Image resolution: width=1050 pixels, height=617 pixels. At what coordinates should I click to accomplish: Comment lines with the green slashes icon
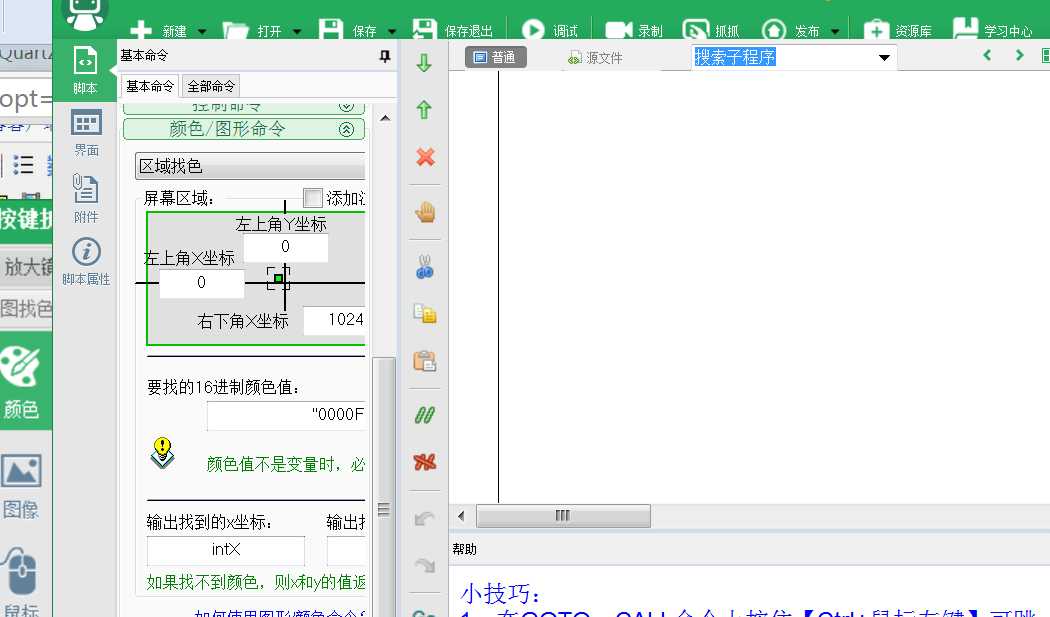coord(425,415)
